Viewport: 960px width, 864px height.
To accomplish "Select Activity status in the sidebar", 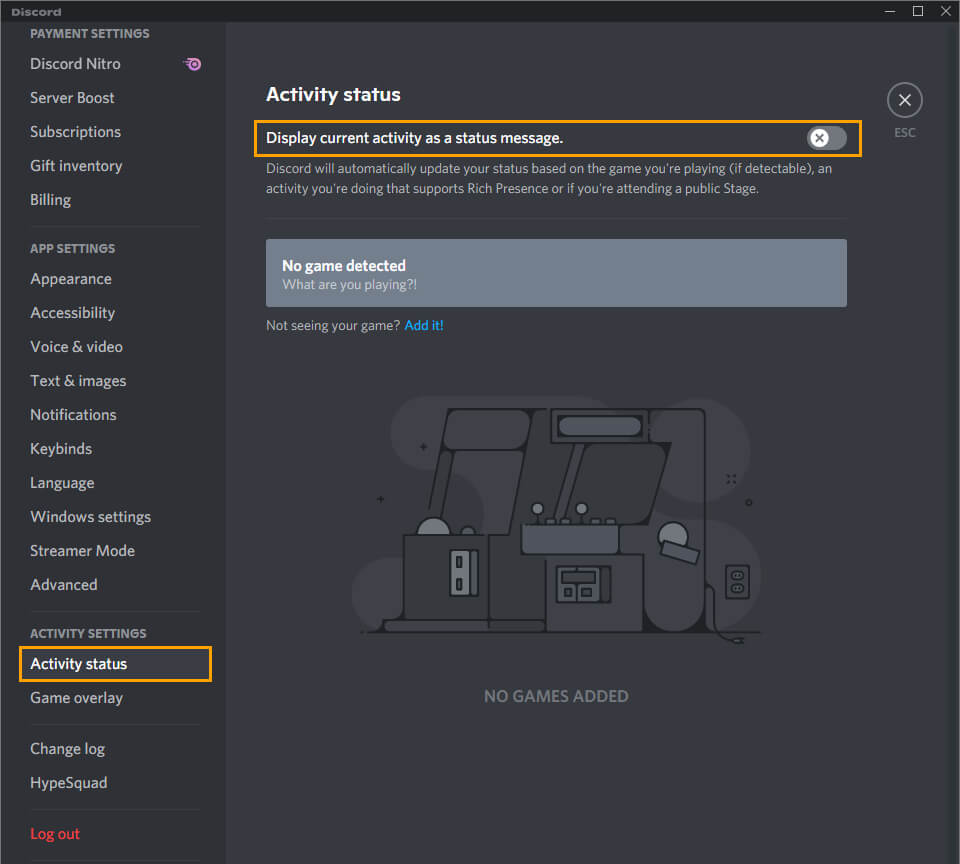I will (x=115, y=664).
